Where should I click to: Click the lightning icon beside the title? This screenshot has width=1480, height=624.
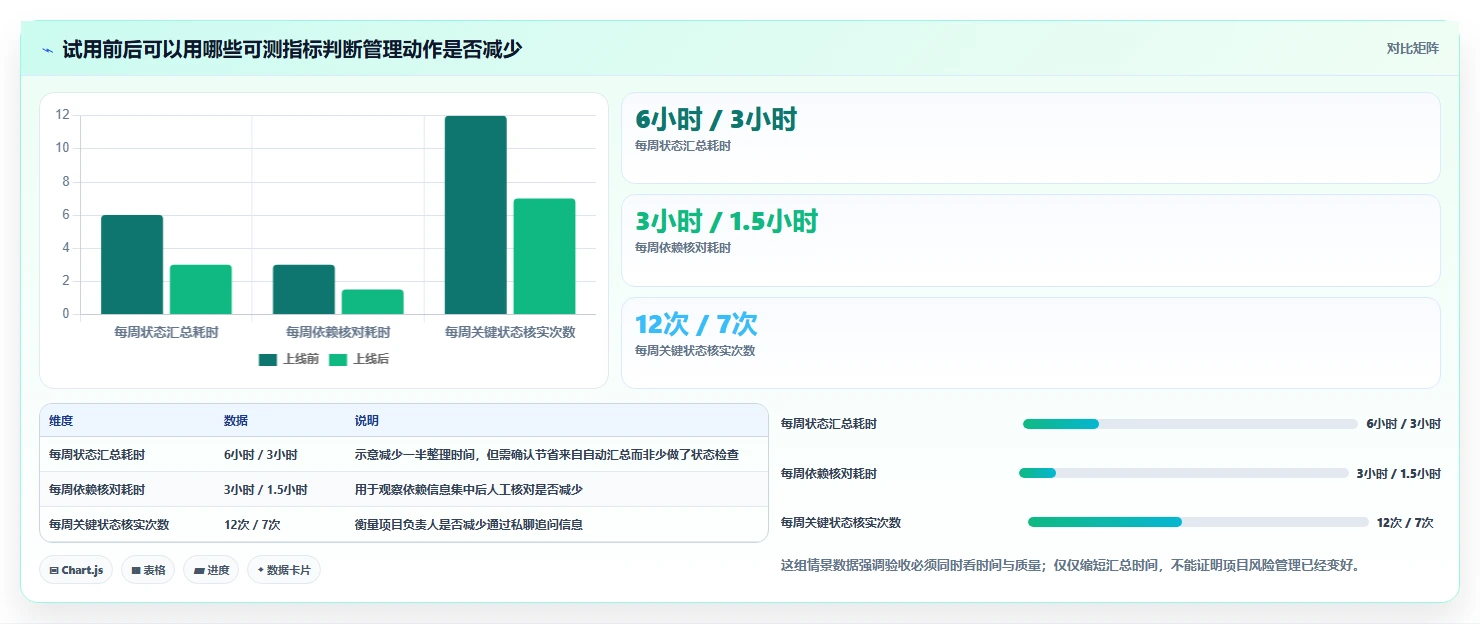[x=47, y=50]
